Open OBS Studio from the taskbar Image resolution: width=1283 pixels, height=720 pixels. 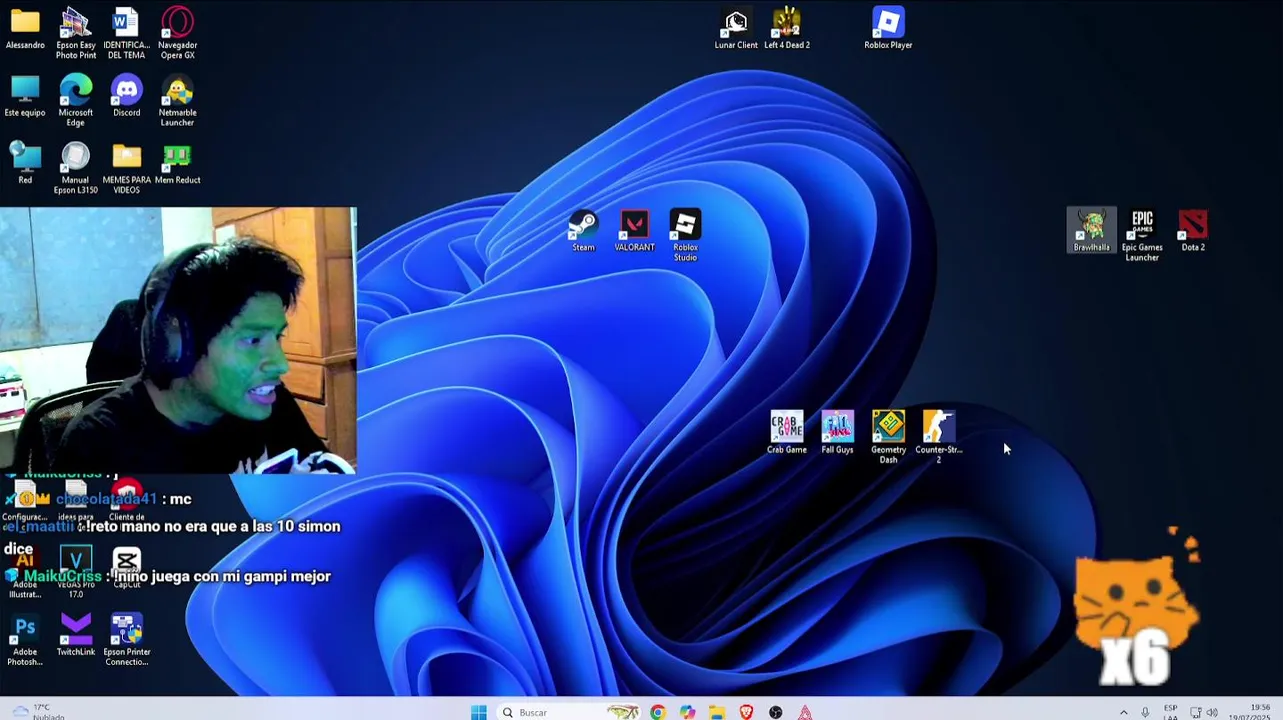pyautogui.click(x=776, y=712)
